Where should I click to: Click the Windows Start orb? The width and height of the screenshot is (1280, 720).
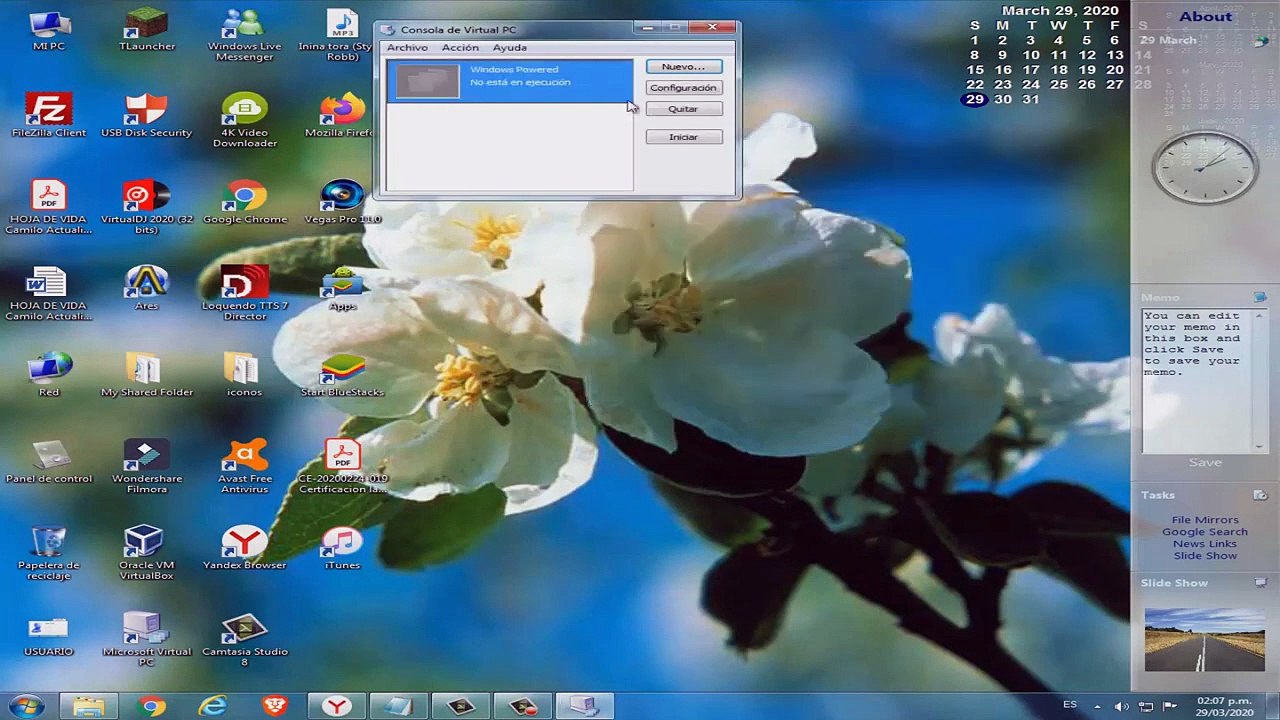click(27, 706)
